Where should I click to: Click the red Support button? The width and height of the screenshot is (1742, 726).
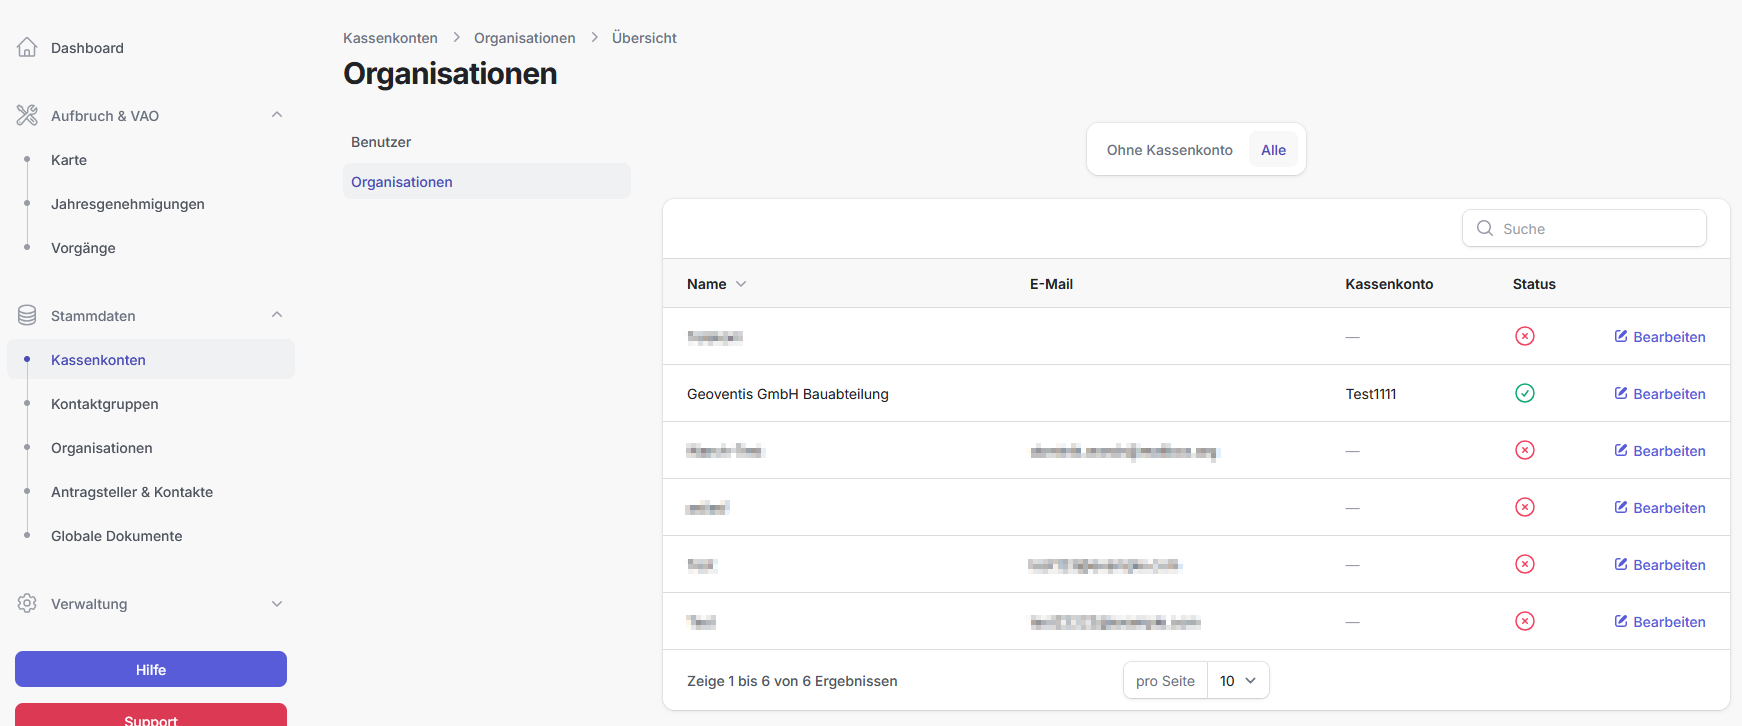151,715
